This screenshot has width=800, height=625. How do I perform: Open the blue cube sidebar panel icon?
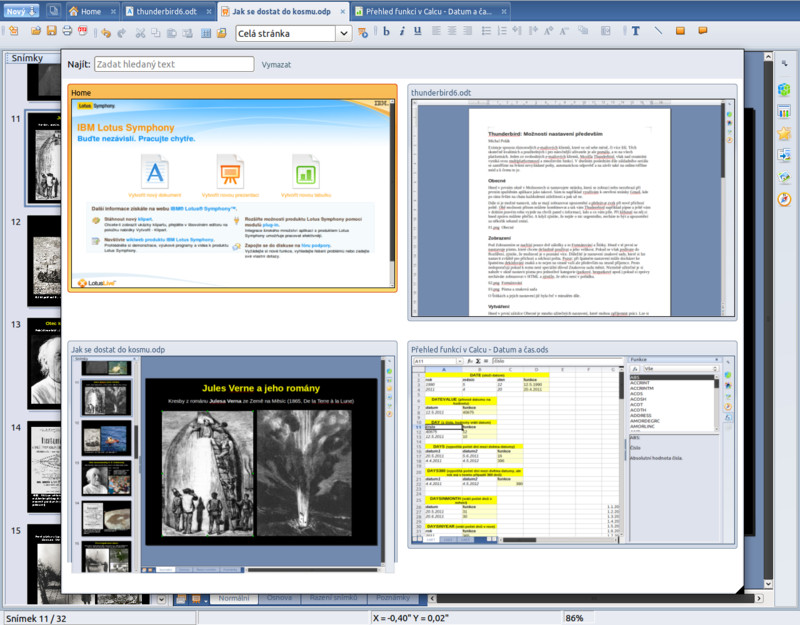click(784, 89)
